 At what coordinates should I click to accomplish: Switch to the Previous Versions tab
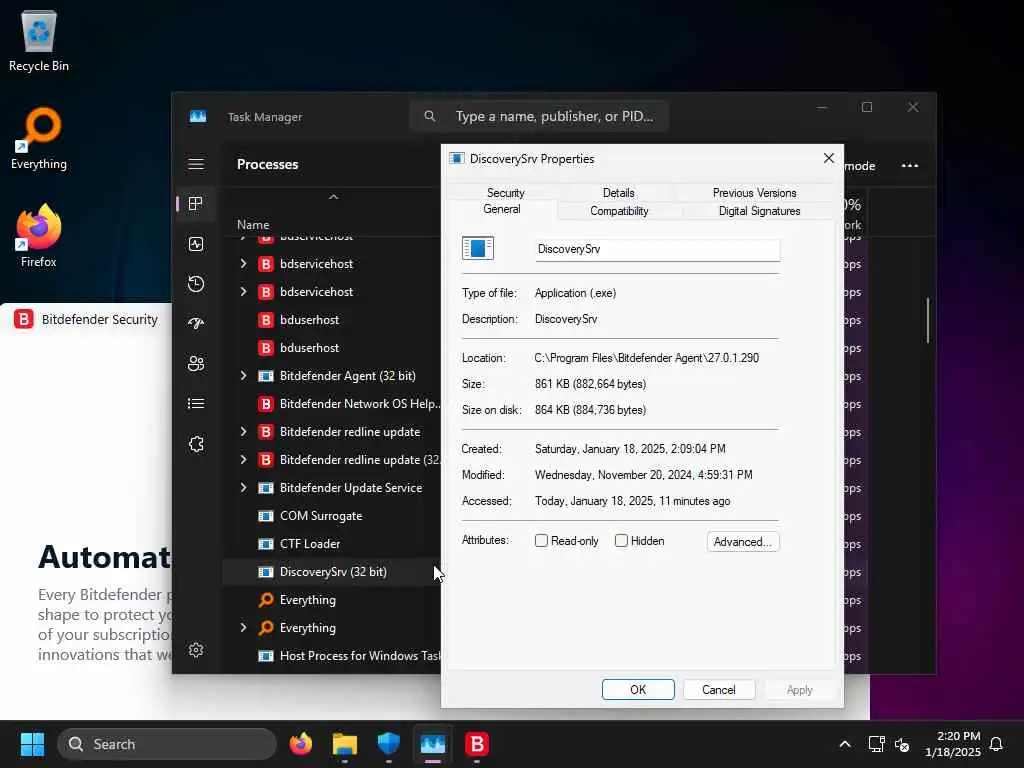click(754, 193)
